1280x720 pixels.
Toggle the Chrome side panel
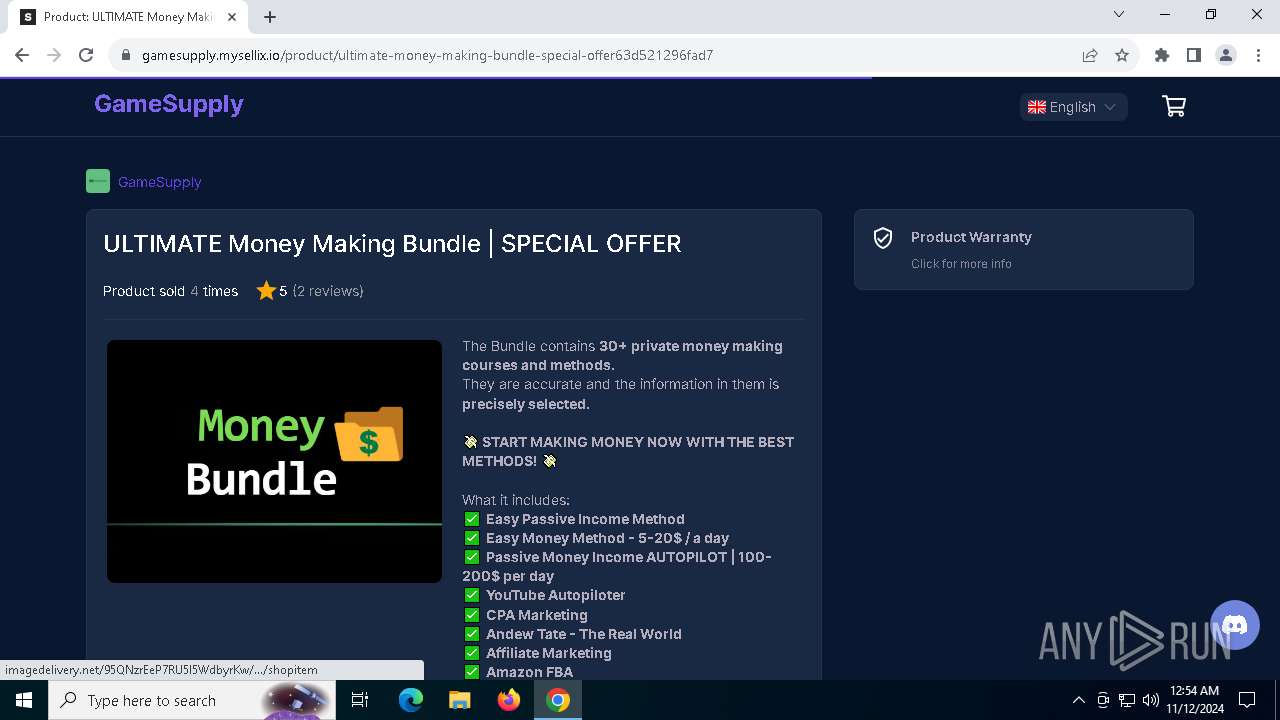click(x=1194, y=55)
